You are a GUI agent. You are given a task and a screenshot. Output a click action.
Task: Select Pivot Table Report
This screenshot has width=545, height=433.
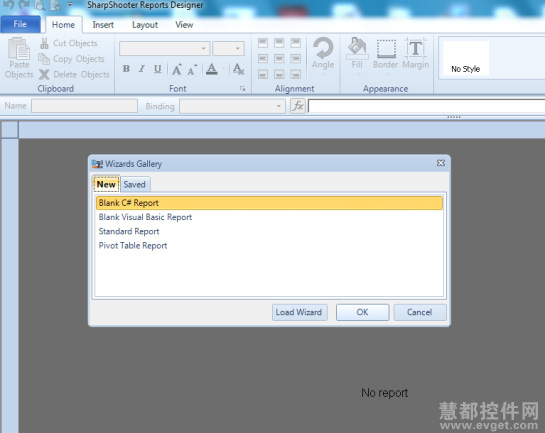point(269,246)
